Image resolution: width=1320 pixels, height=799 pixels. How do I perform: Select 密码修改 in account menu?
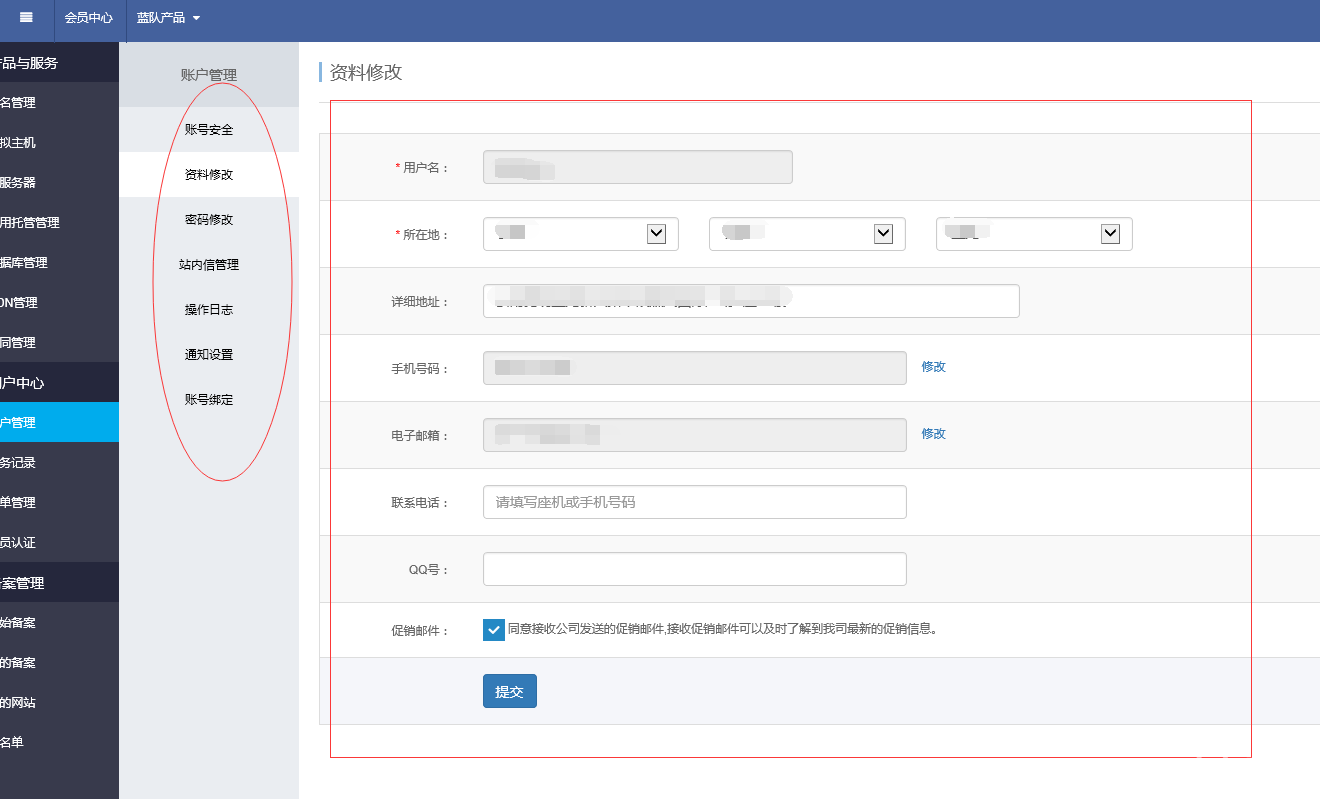[209, 220]
